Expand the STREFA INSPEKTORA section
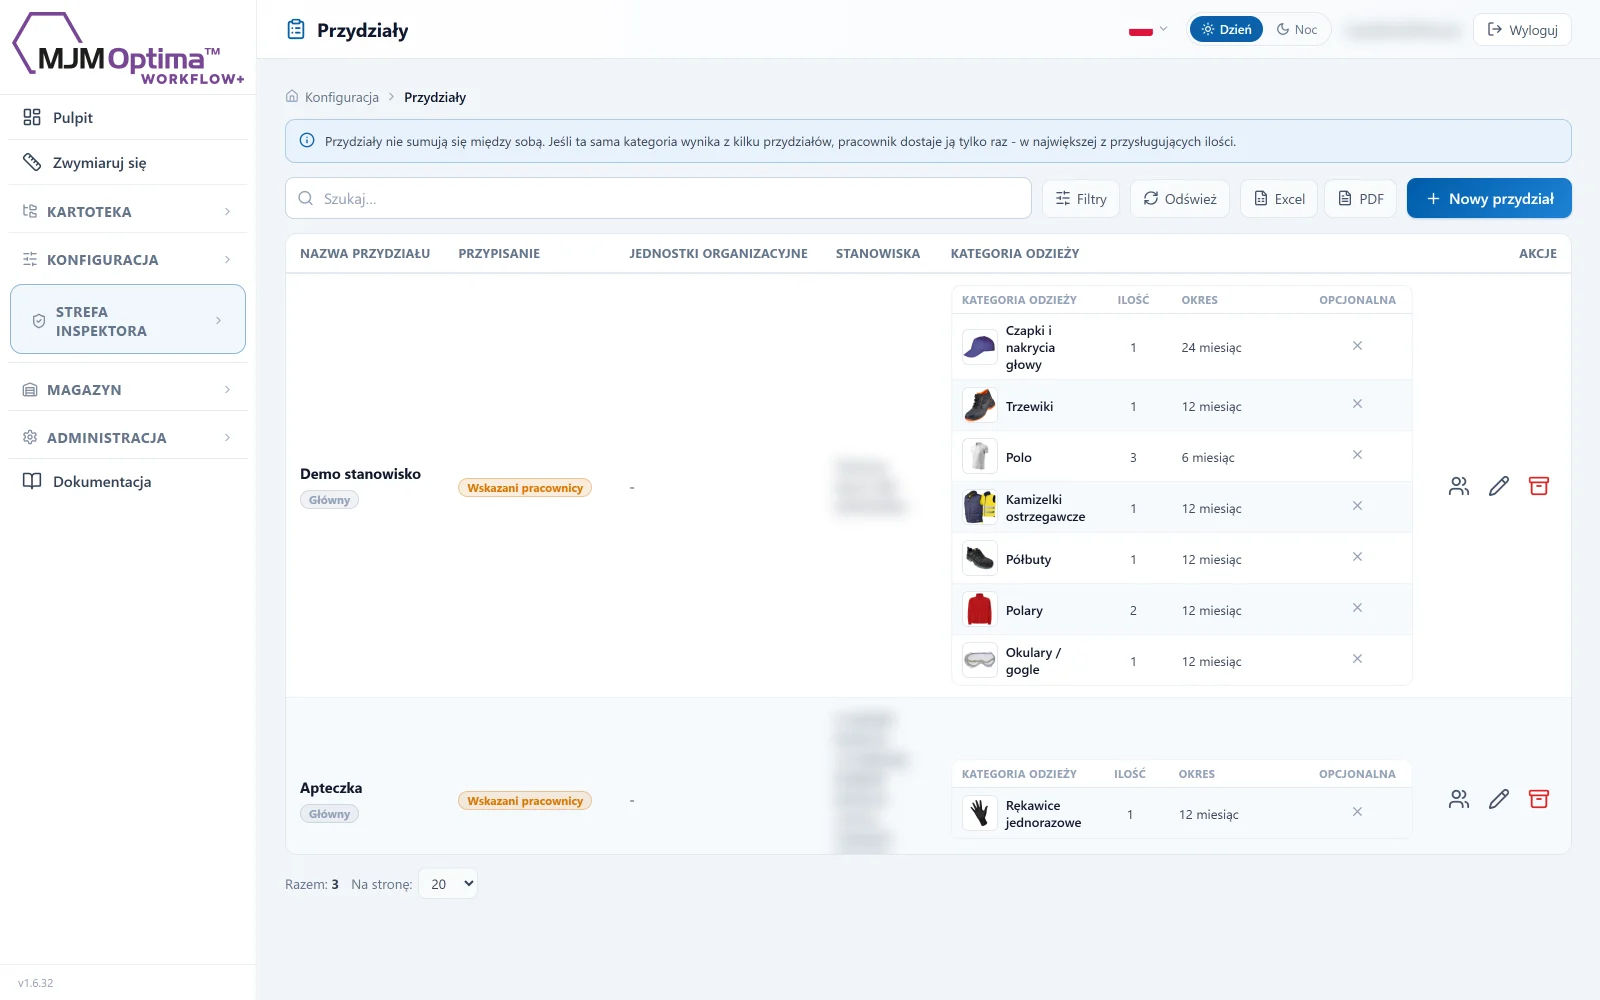1600x1000 pixels. (x=128, y=320)
